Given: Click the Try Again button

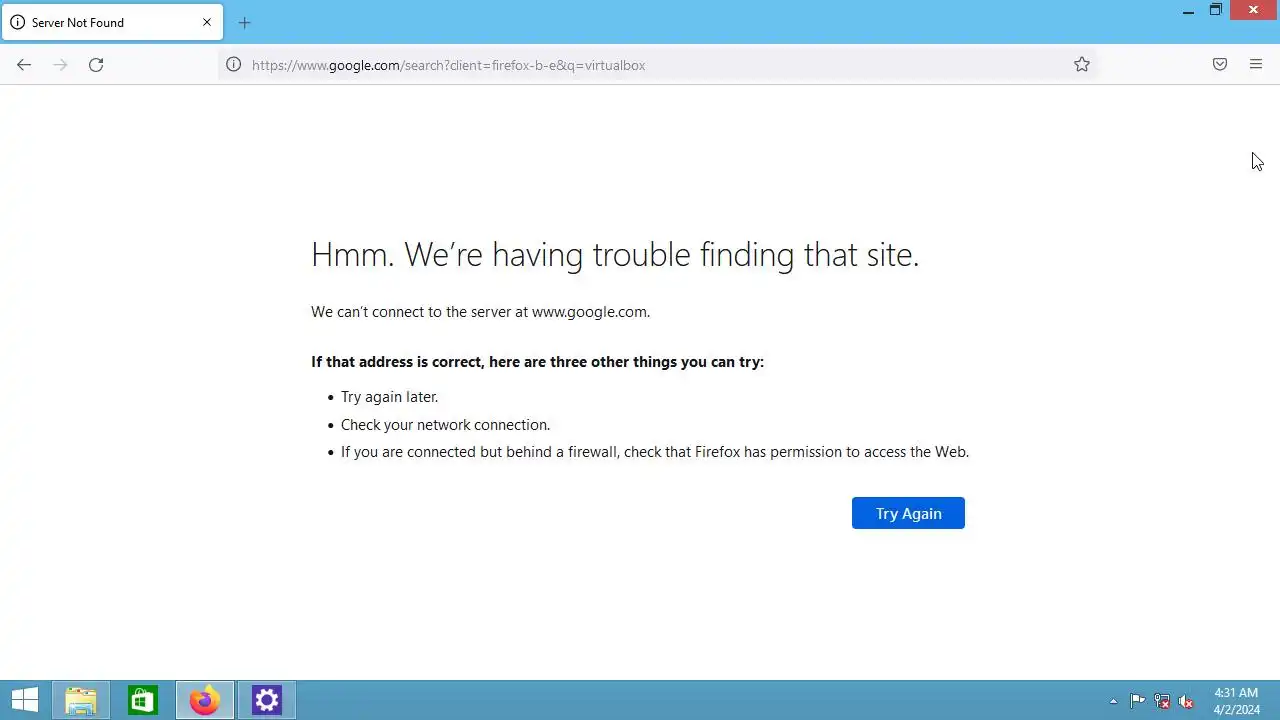Looking at the screenshot, I should (908, 513).
